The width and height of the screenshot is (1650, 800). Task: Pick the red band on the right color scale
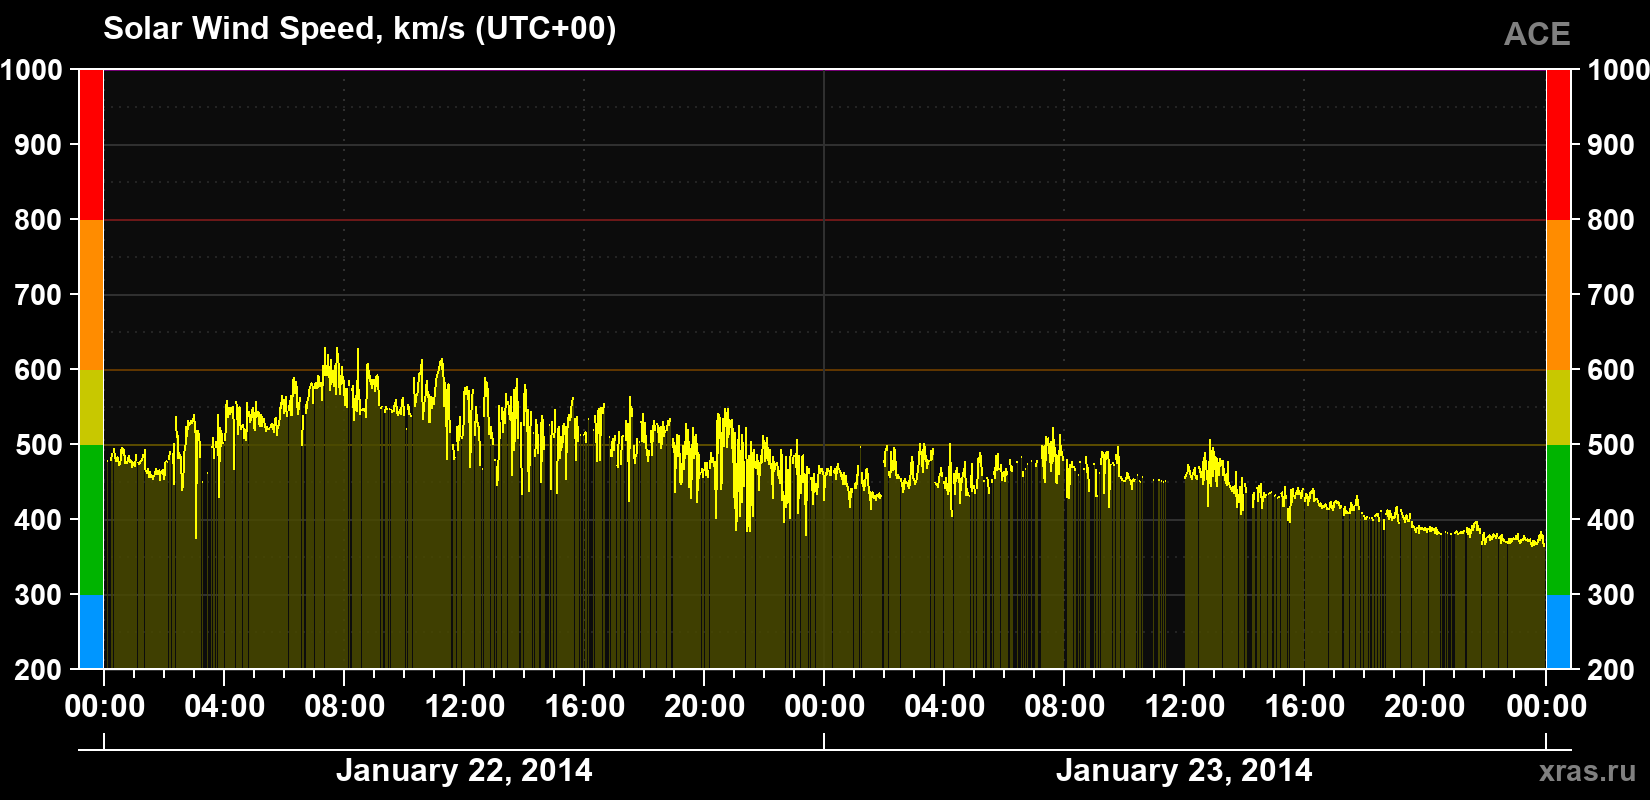click(x=1558, y=145)
